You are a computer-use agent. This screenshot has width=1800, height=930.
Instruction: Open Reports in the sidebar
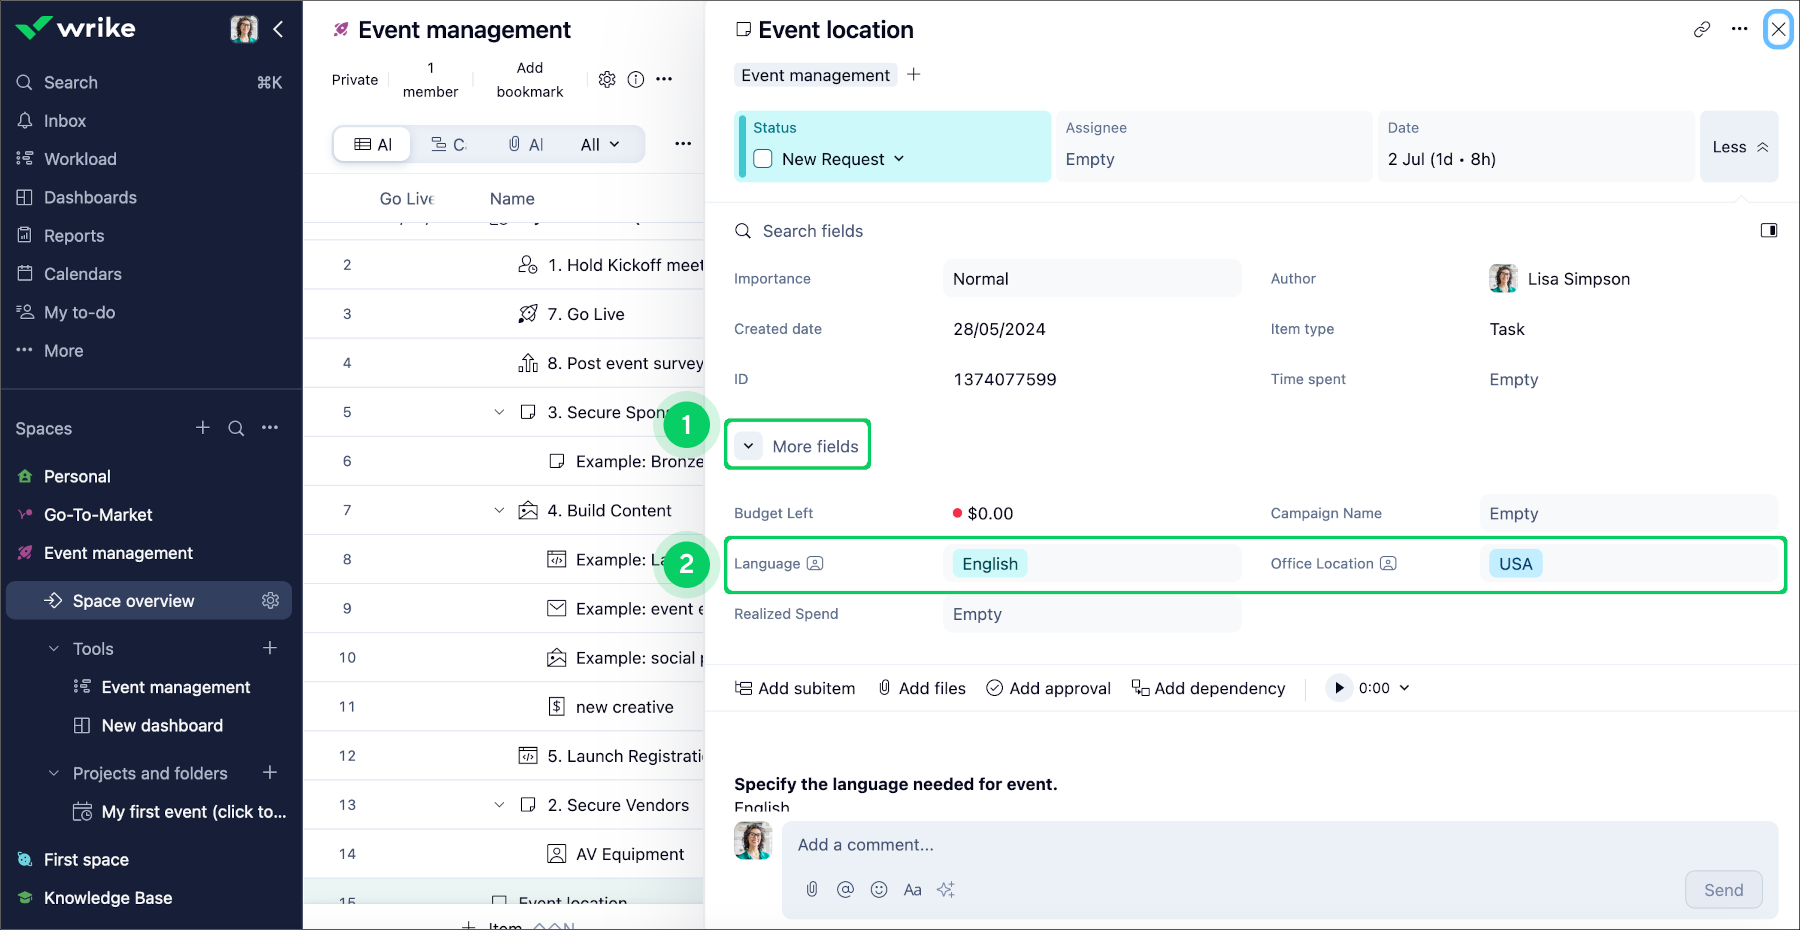tap(72, 235)
